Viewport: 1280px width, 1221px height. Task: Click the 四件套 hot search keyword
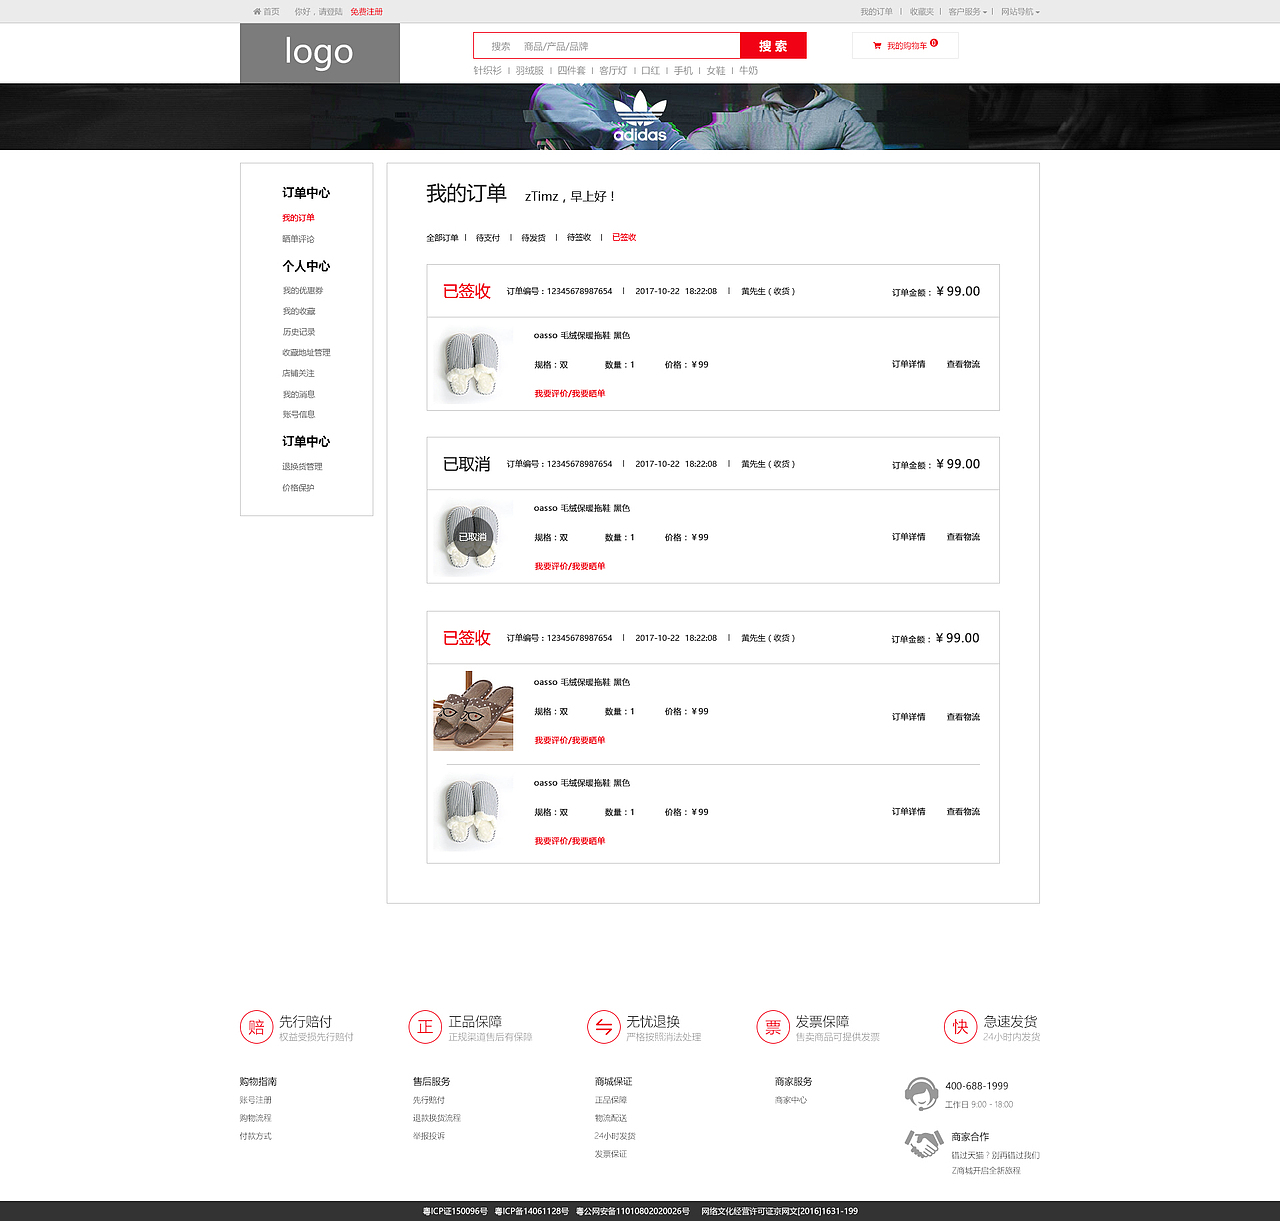point(571,71)
